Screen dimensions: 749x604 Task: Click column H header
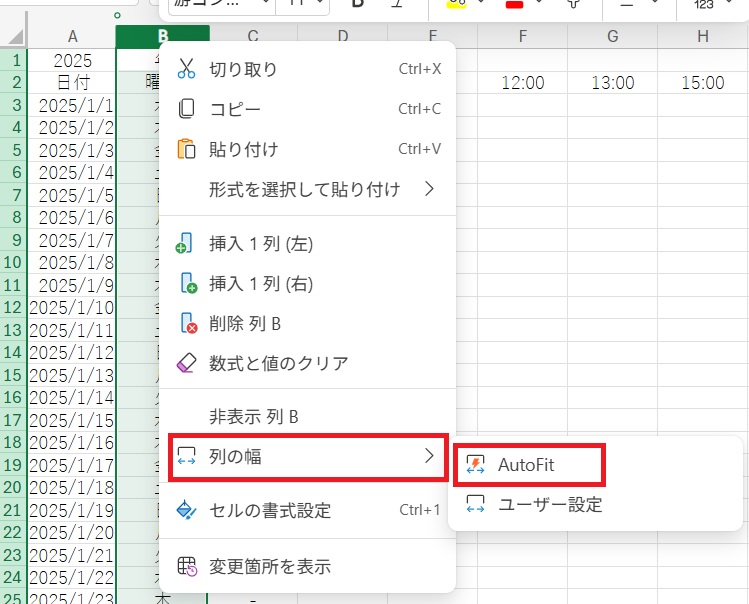click(703, 36)
